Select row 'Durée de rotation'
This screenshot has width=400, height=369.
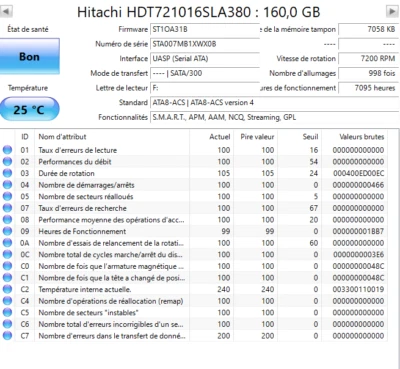[x=194, y=173]
